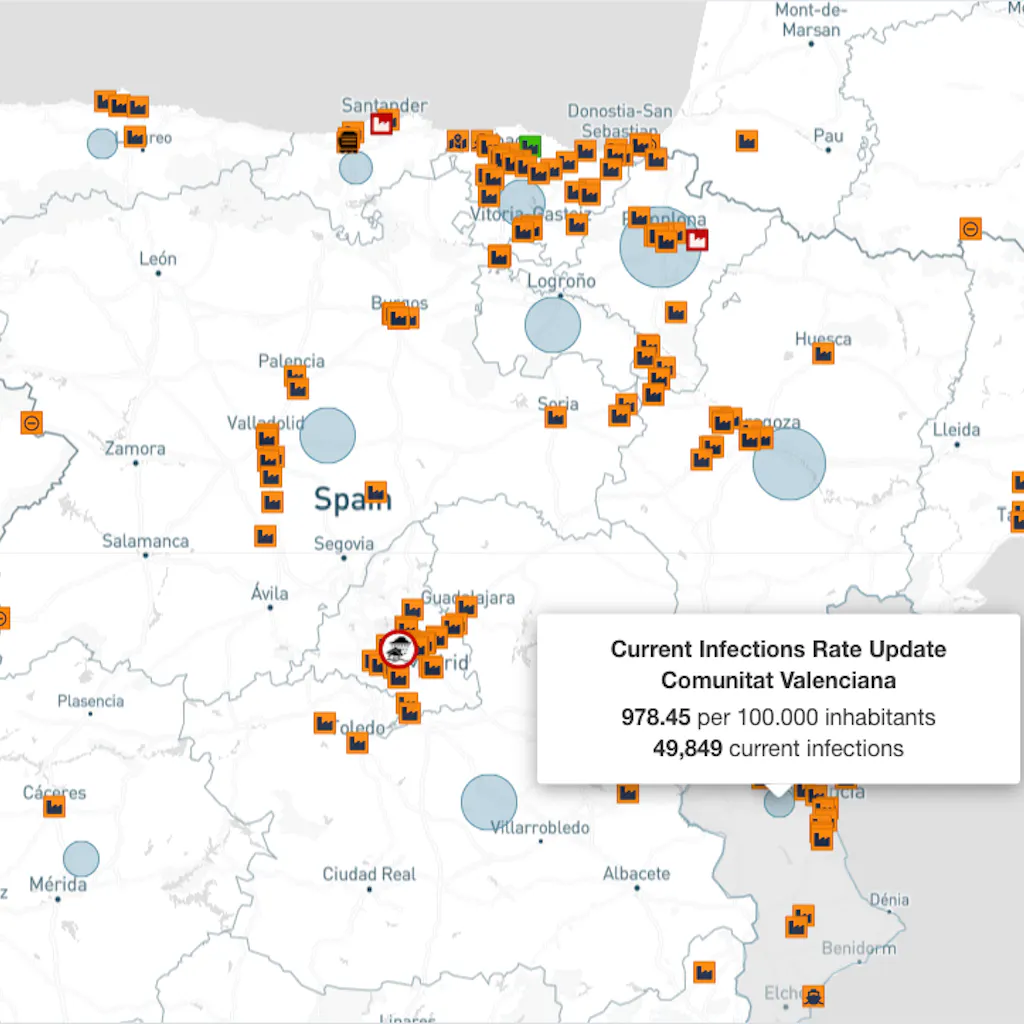Click the city circle over Zaragoza

(787, 463)
